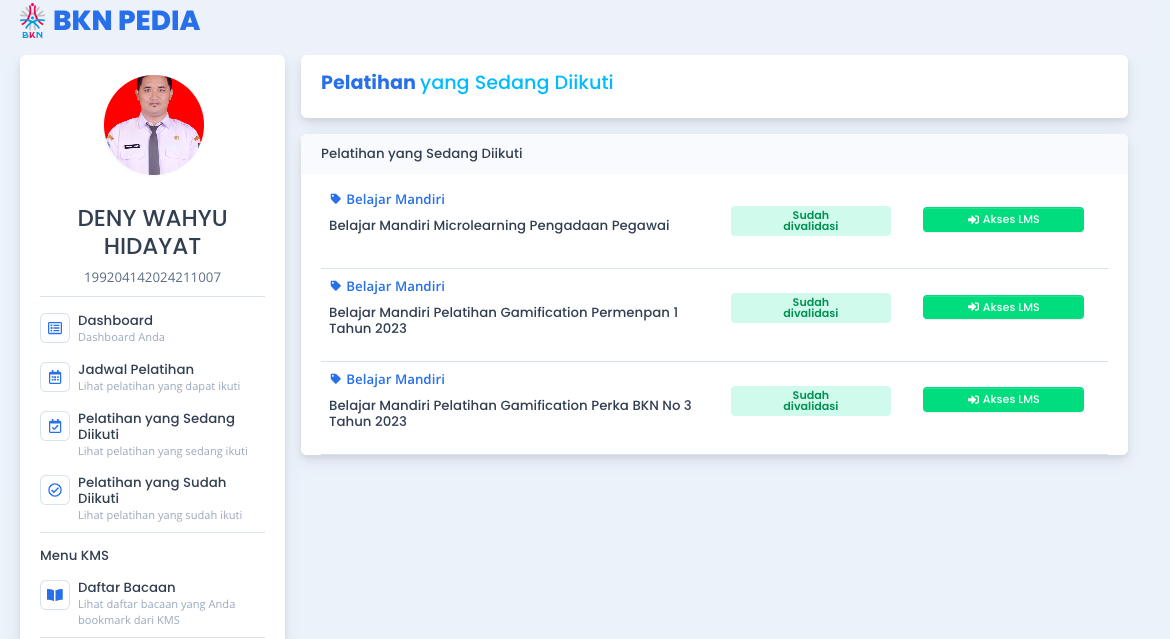Click the user profile photo

coord(154,125)
